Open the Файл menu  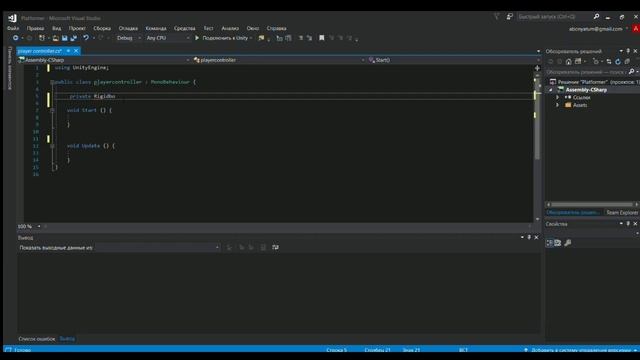[x=13, y=29]
